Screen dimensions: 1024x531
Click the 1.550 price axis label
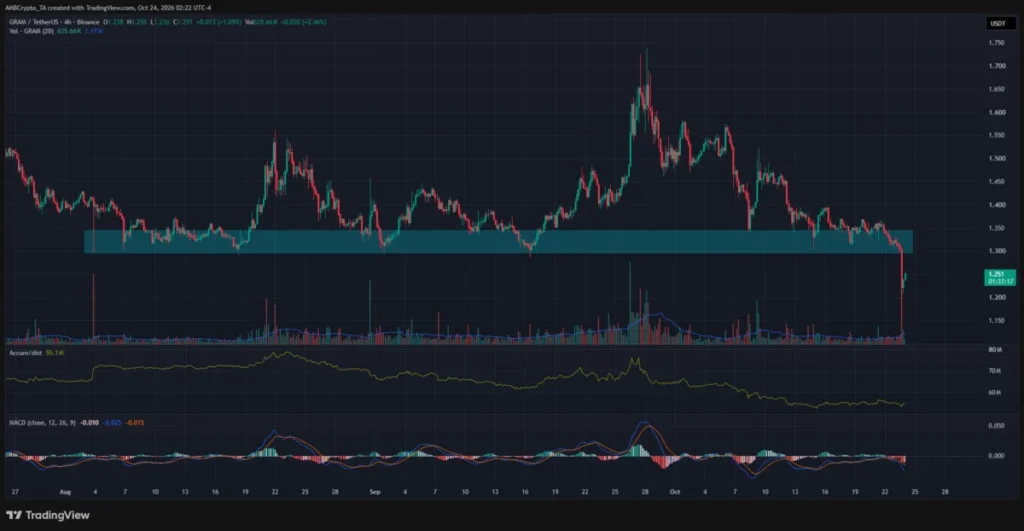point(997,135)
